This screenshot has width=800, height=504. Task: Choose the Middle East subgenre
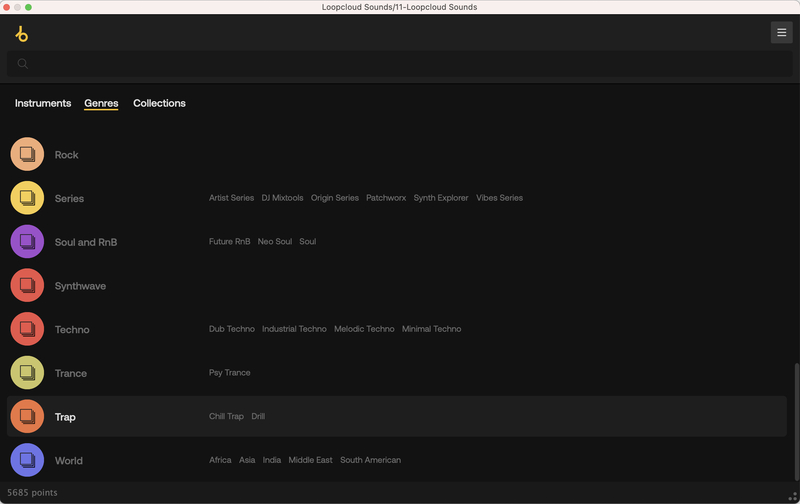(310, 460)
